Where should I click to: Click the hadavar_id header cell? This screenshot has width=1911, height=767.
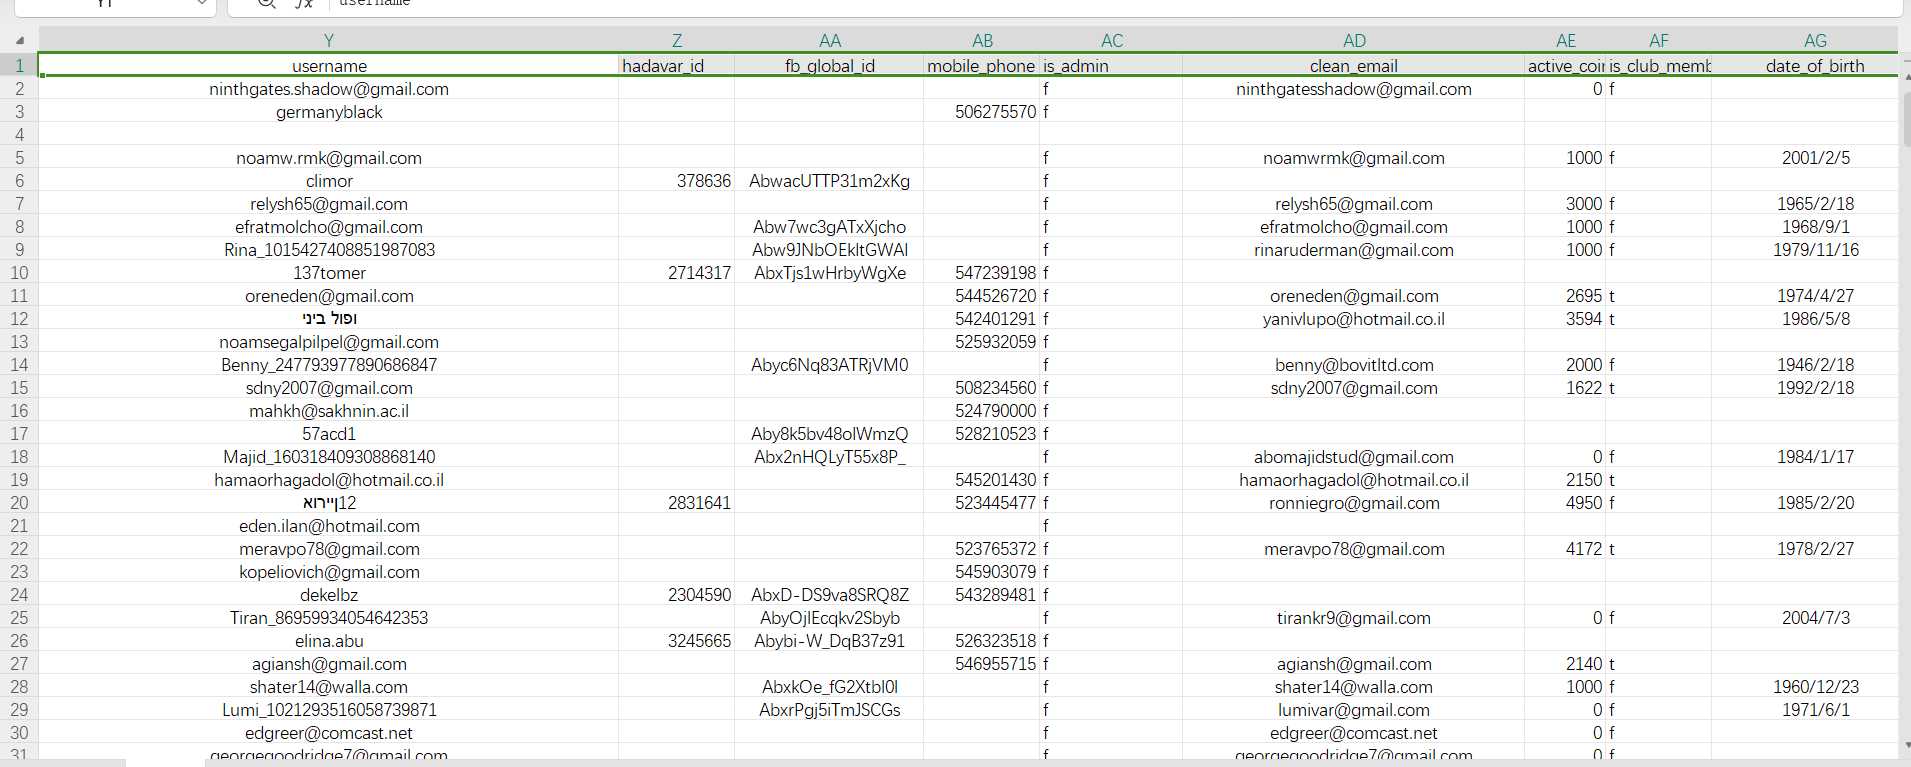coord(677,66)
